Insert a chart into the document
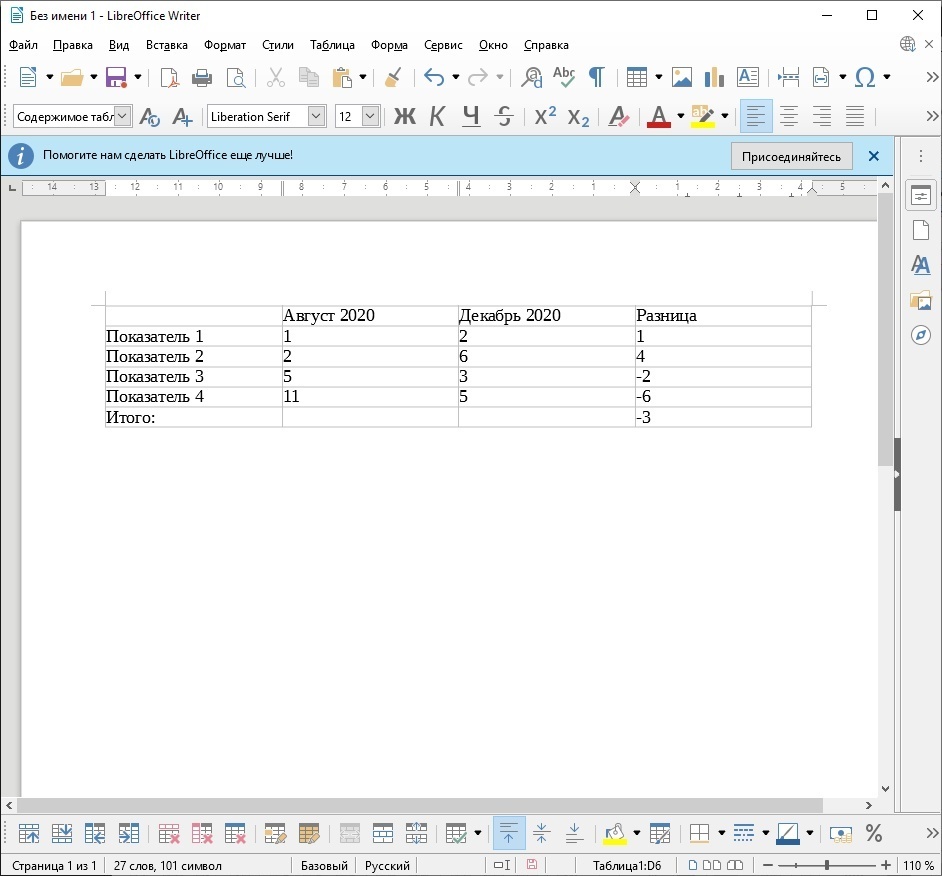 [714, 77]
